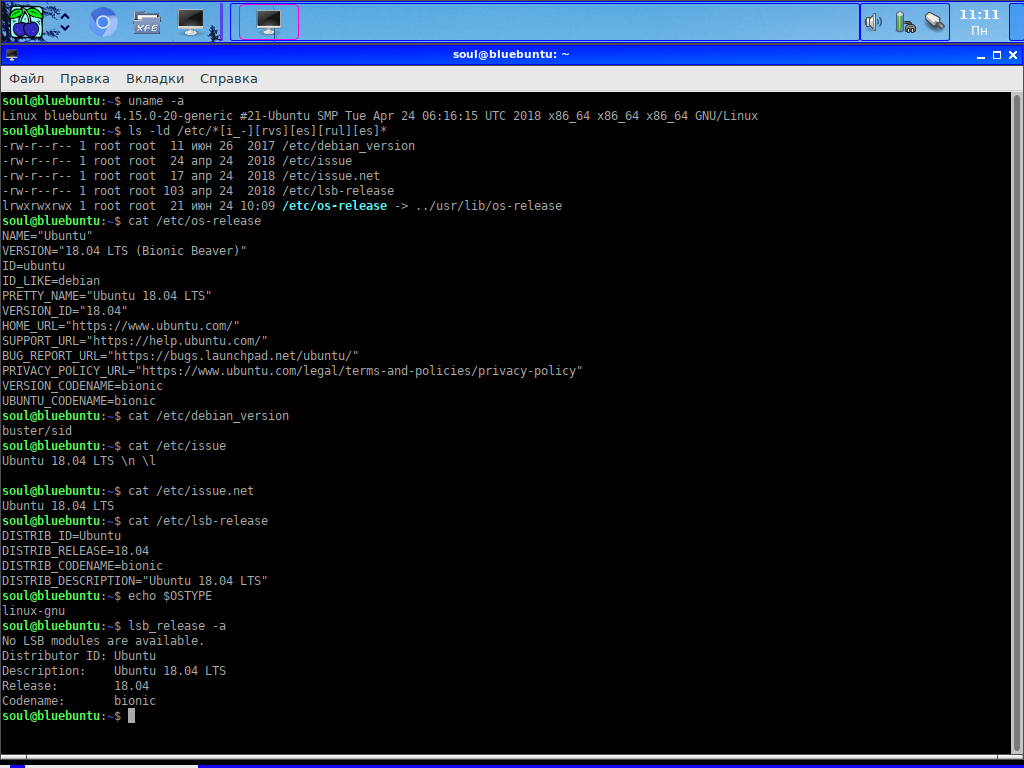Open the blueberry applications menu icon
Screen dimensions: 1024x768
coord(26,22)
